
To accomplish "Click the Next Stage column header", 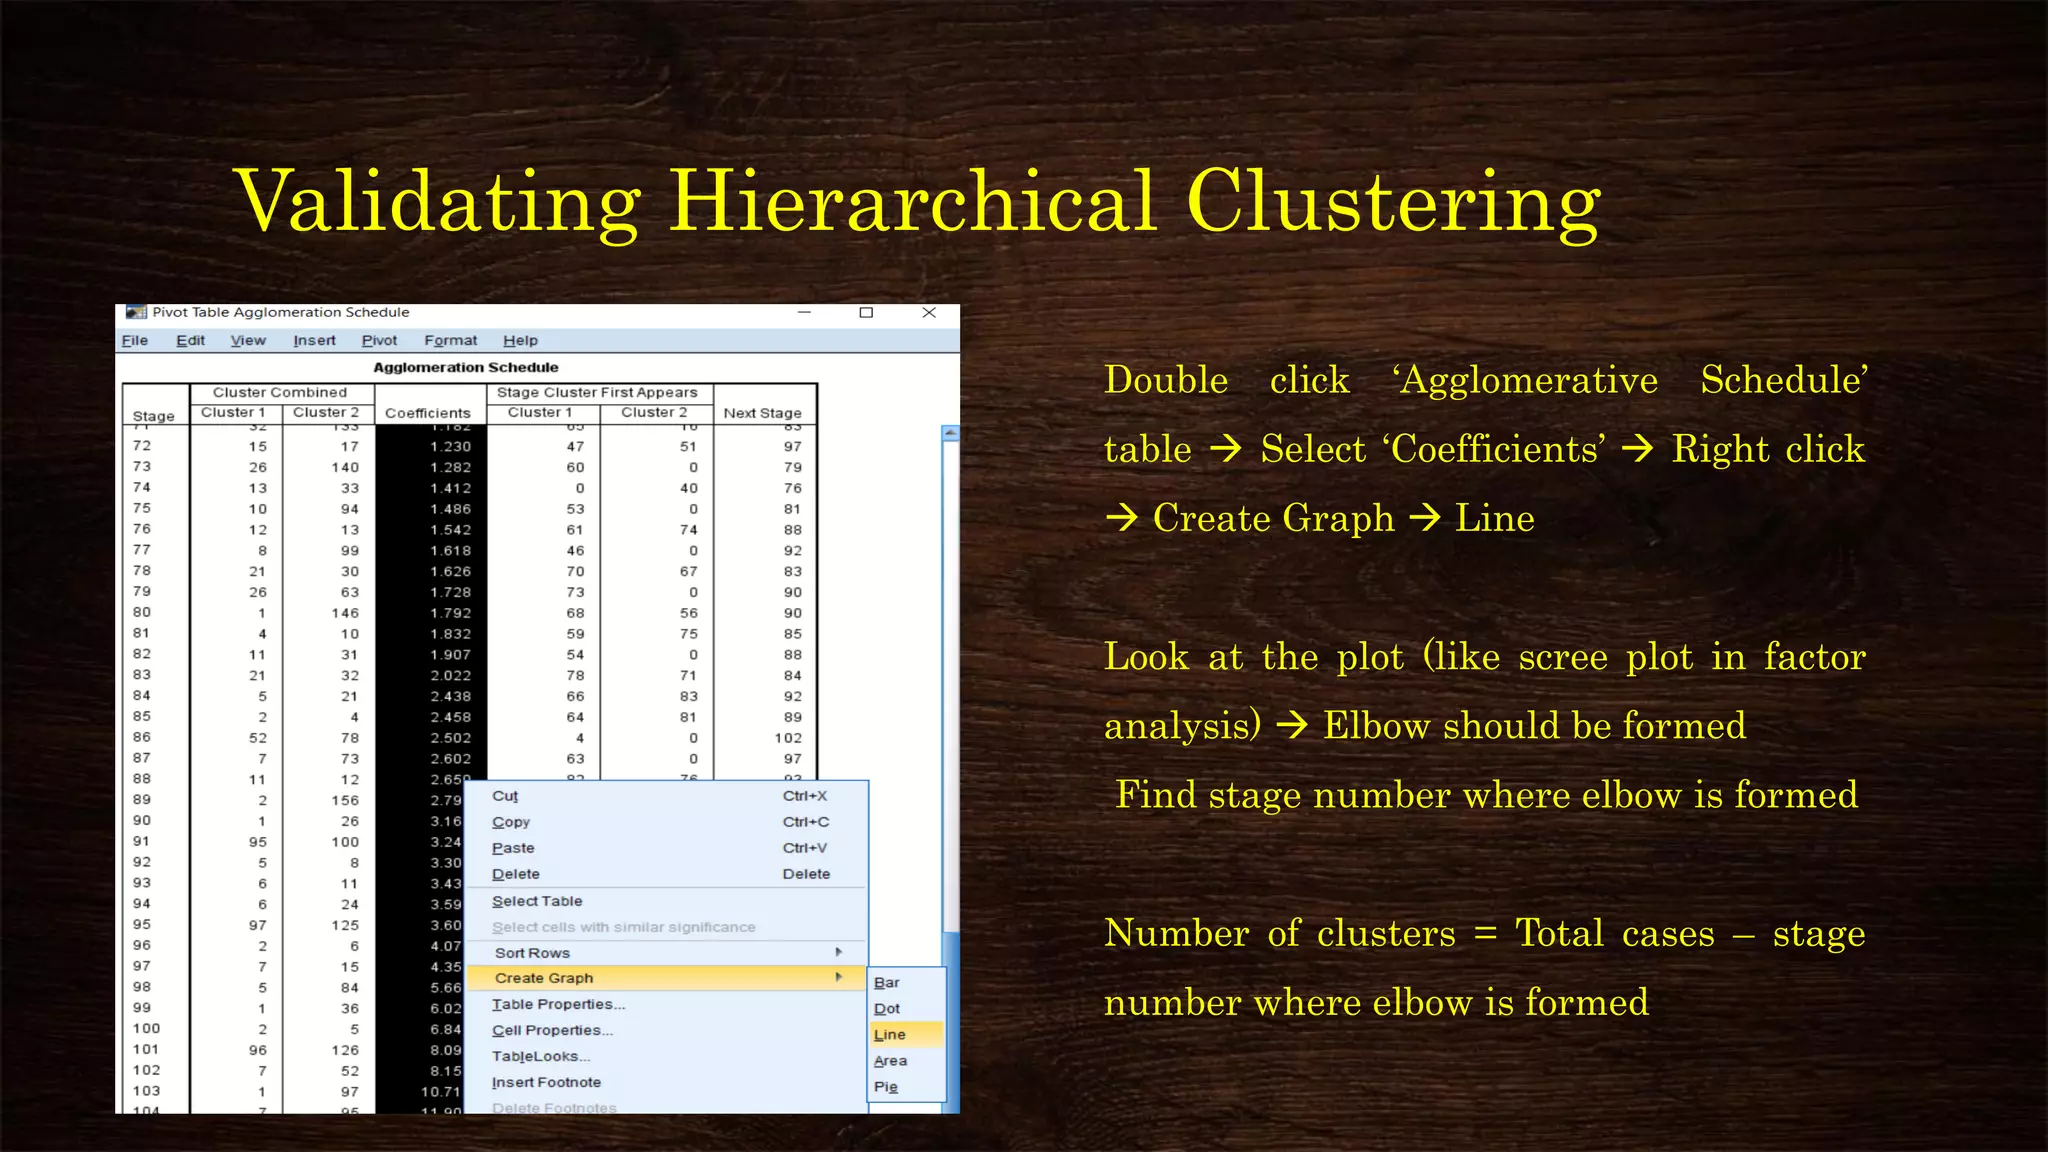I will (x=763, y=413).
